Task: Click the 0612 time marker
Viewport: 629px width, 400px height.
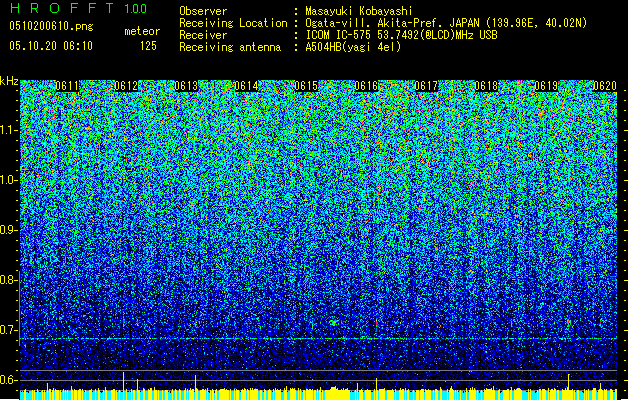Action: pos(126,86)
